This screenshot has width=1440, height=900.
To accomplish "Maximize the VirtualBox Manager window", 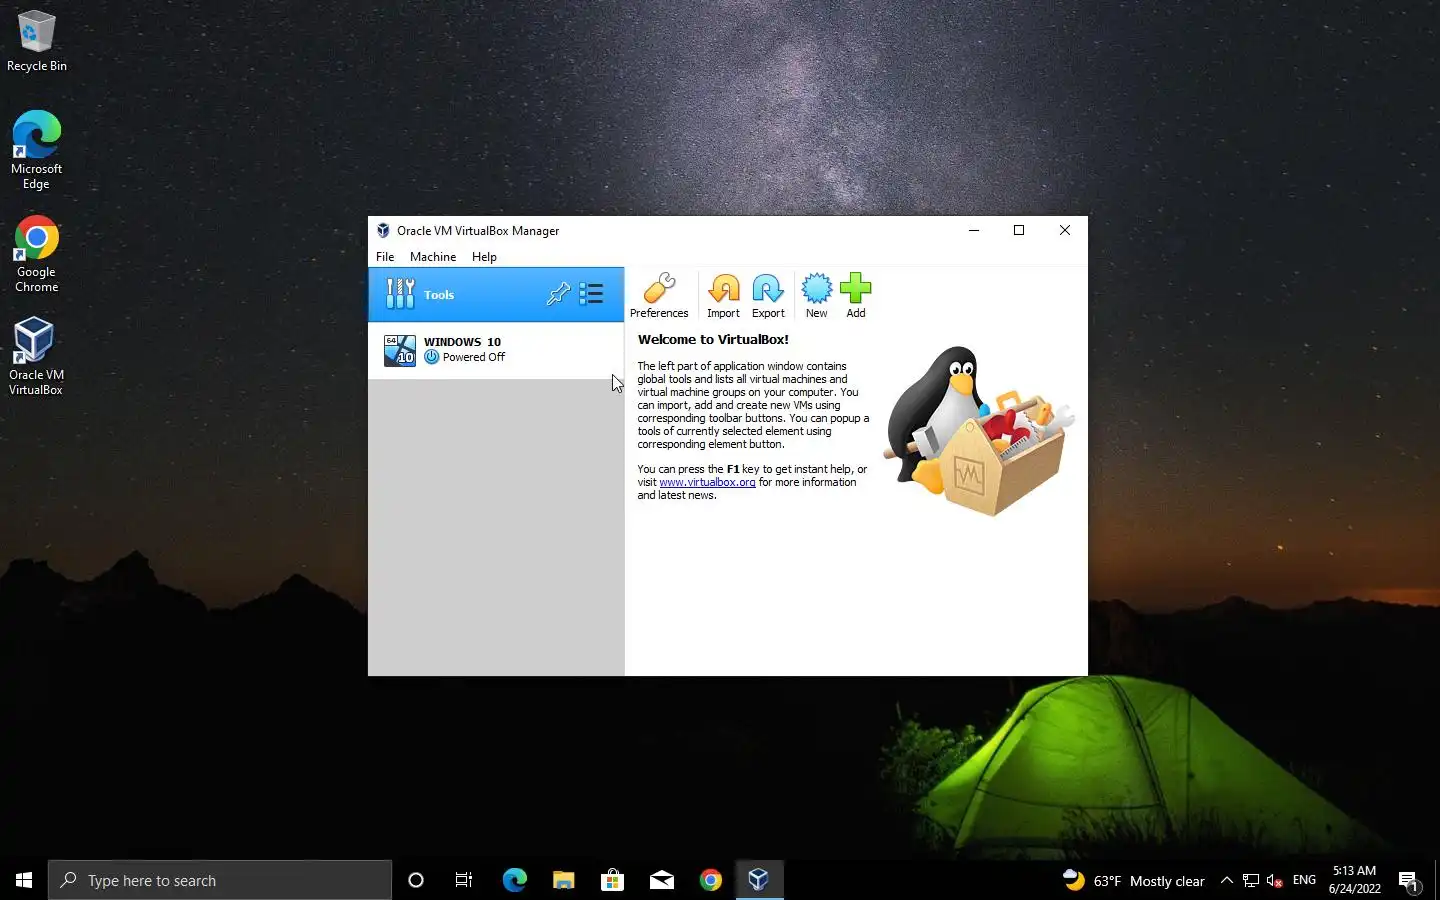I will pos(1019,230).
